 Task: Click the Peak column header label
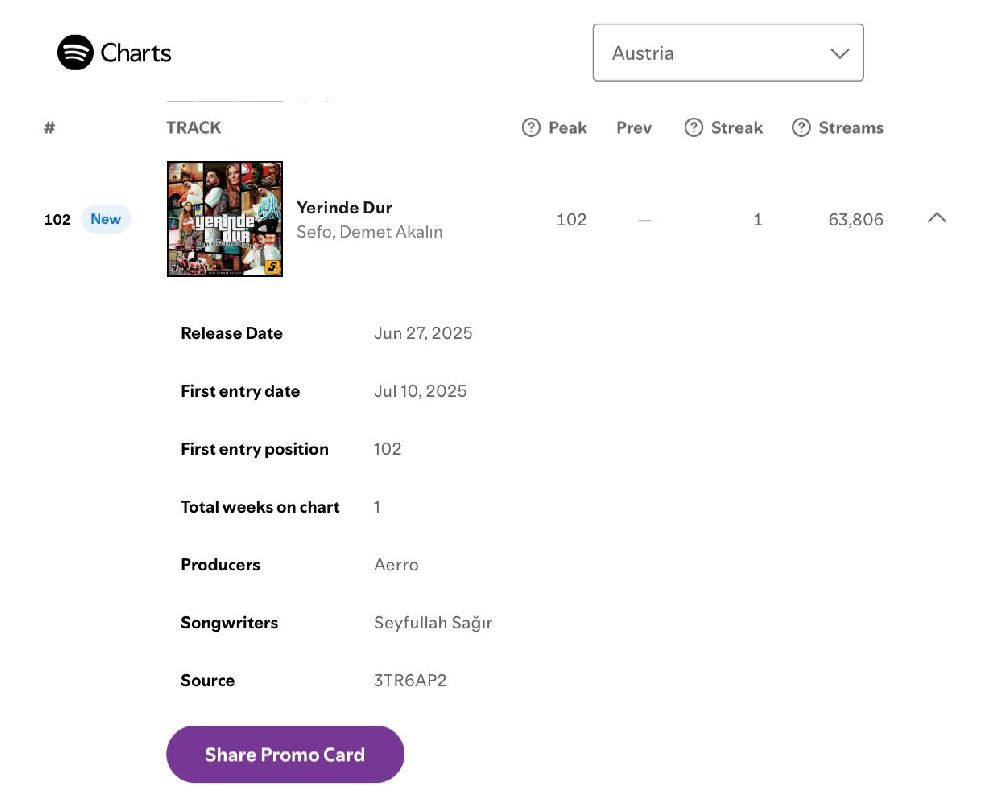click(567, 128)
